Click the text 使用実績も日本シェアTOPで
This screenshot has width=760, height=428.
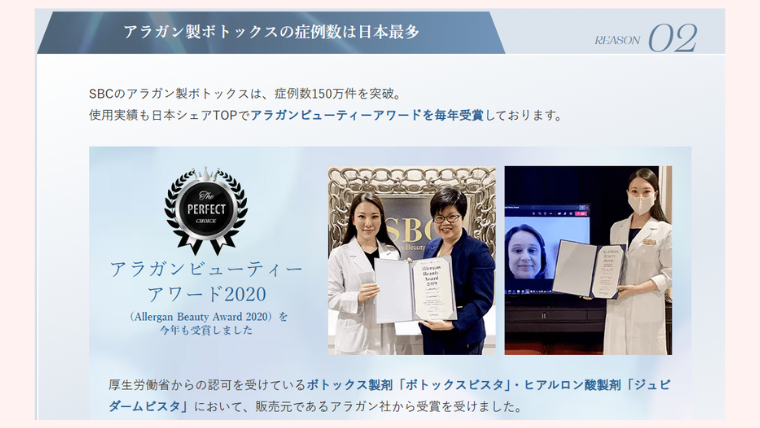pyautogui.click(x=169, y=115)
